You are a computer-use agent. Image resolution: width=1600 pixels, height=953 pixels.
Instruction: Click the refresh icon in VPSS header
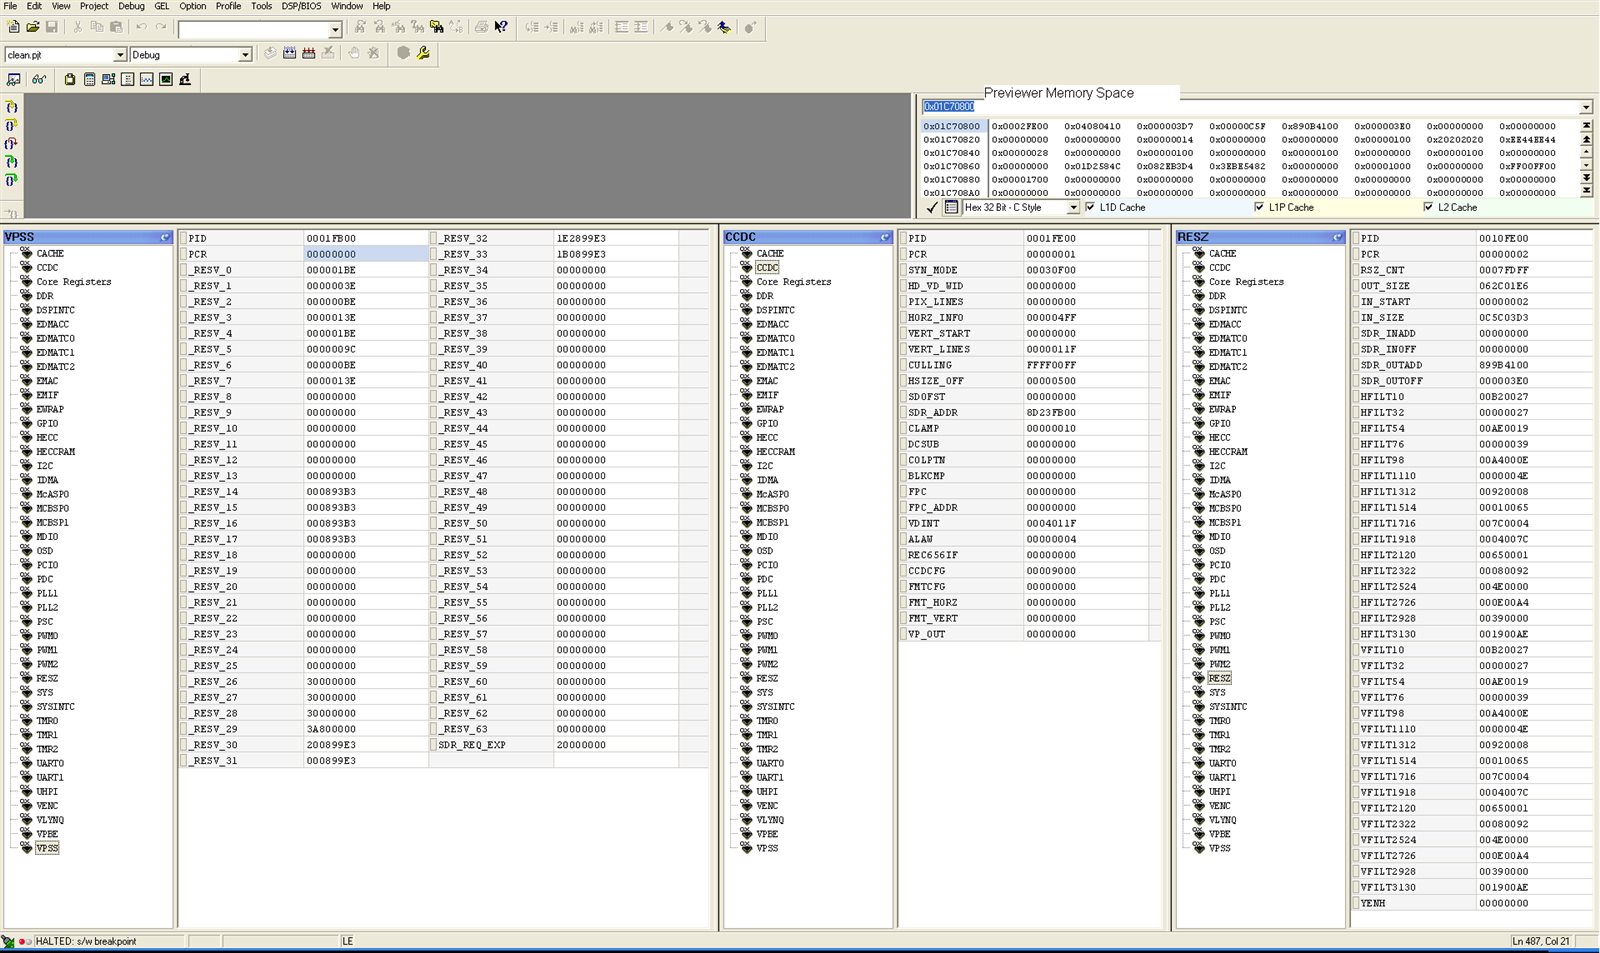click(165, 237)
